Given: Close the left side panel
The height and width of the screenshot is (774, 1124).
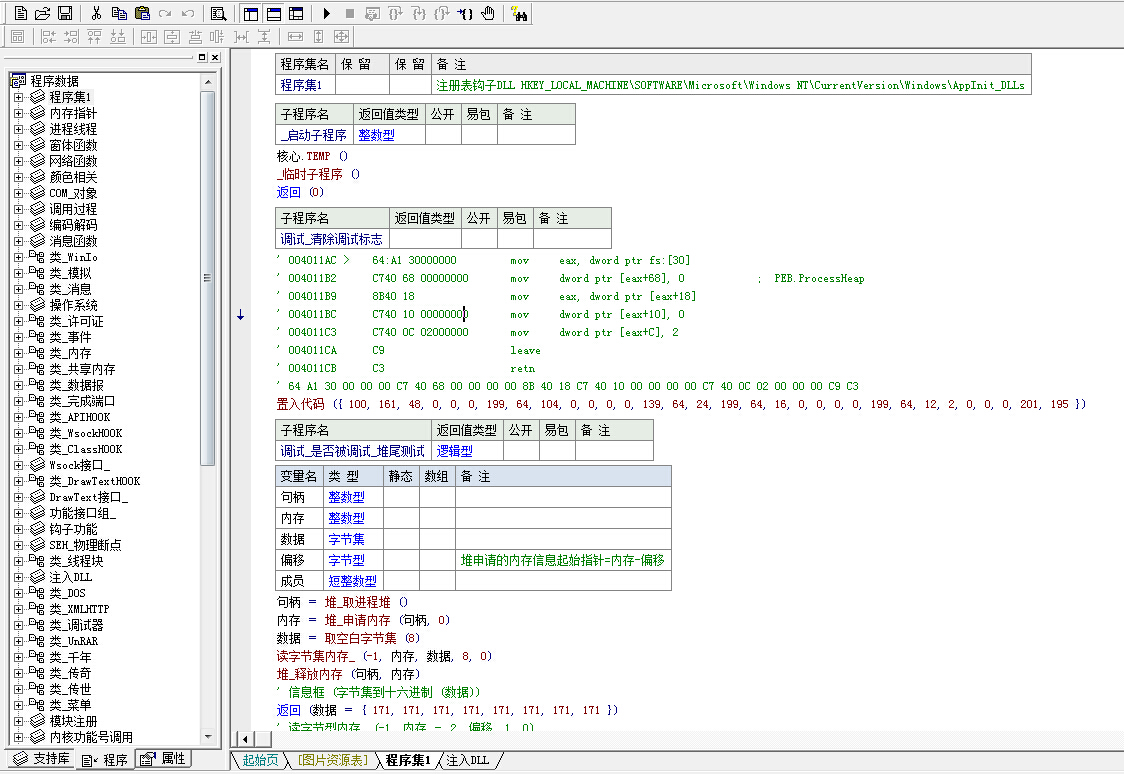Looking at the screenshot, I should point(214,58).
